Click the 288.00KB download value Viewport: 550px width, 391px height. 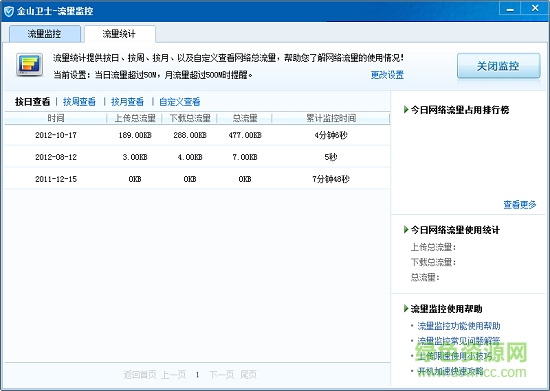190,135
